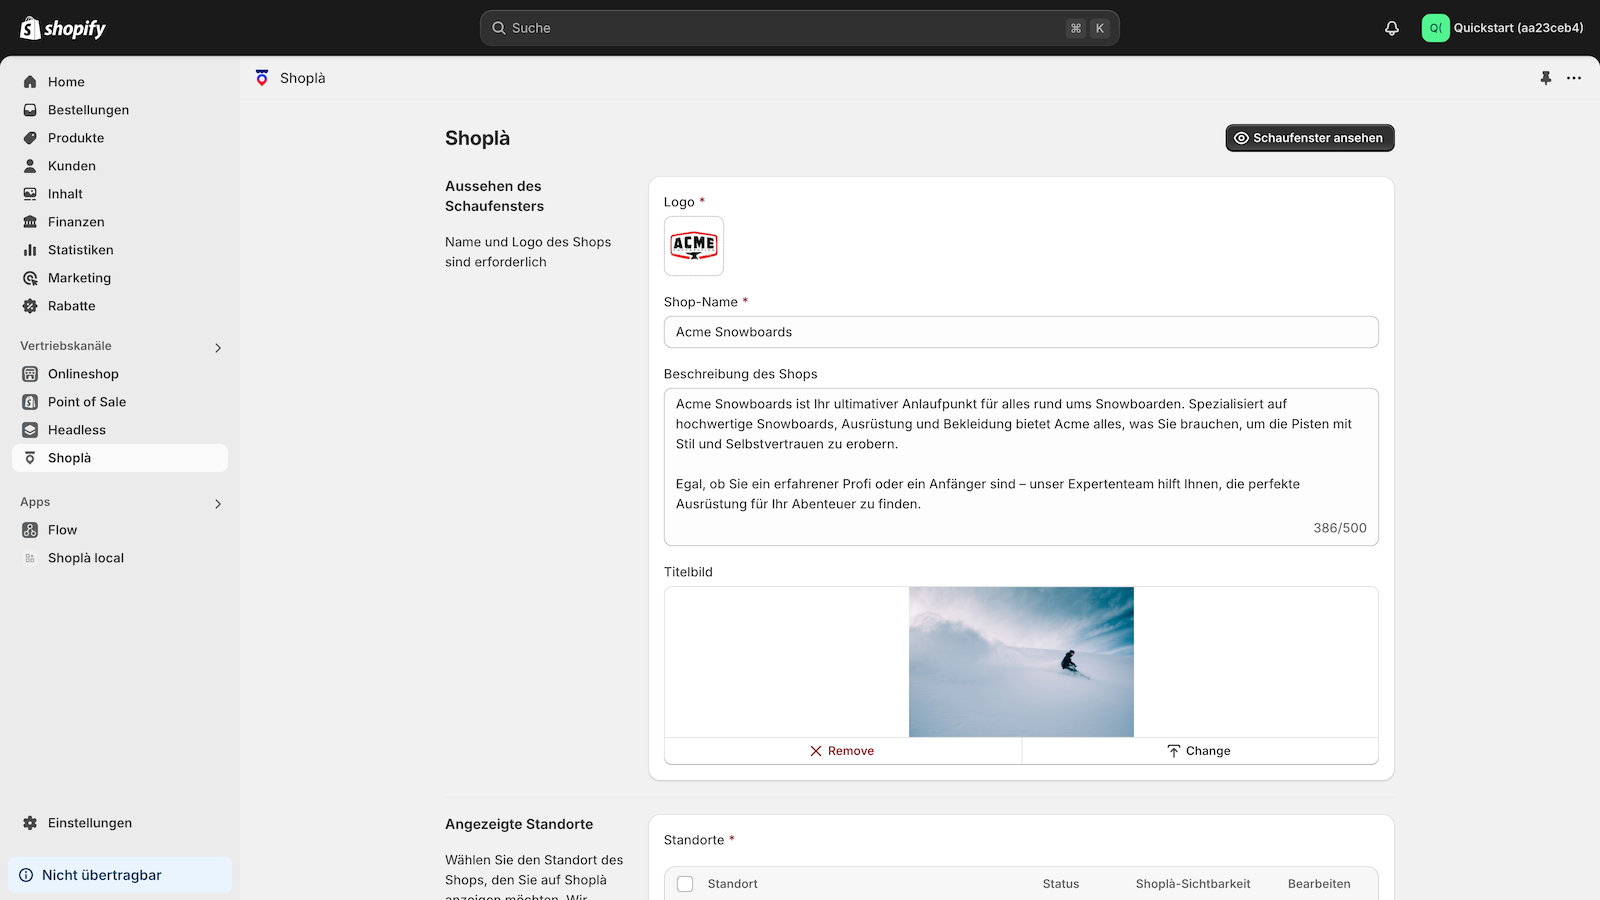Click the Shopify logo
Viewport: 1600px width, 900px height.
(63, 28)
